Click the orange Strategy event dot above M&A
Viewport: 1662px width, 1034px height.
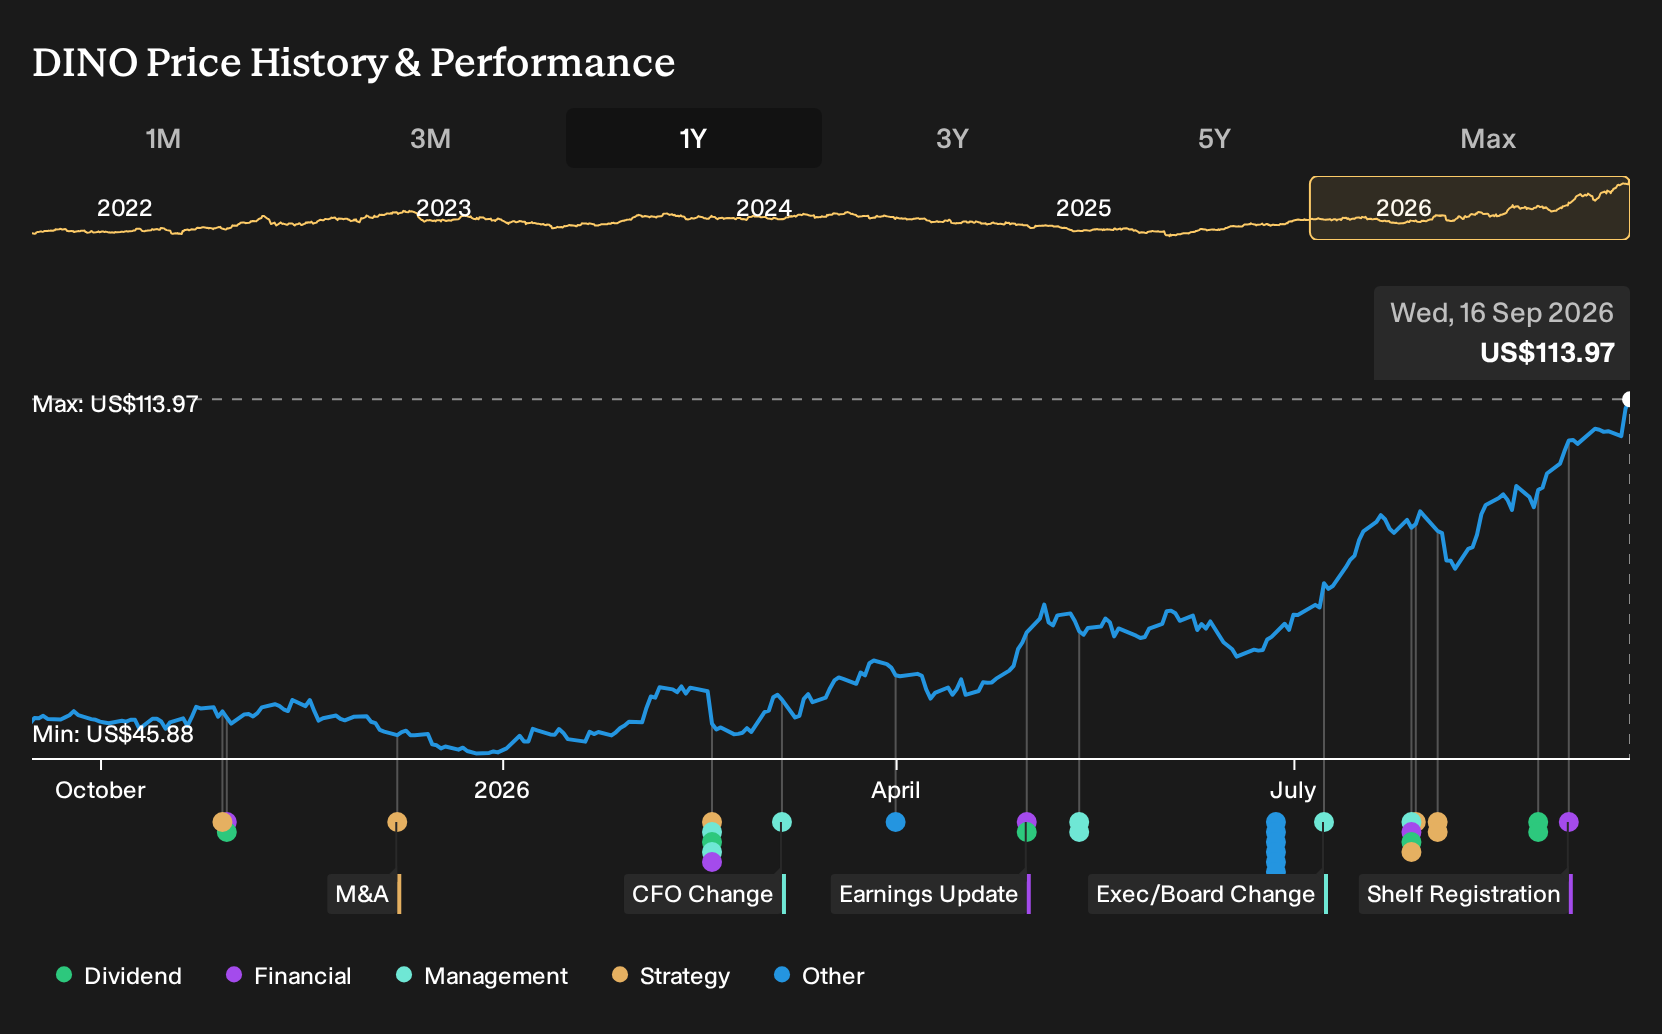point(397,822)
